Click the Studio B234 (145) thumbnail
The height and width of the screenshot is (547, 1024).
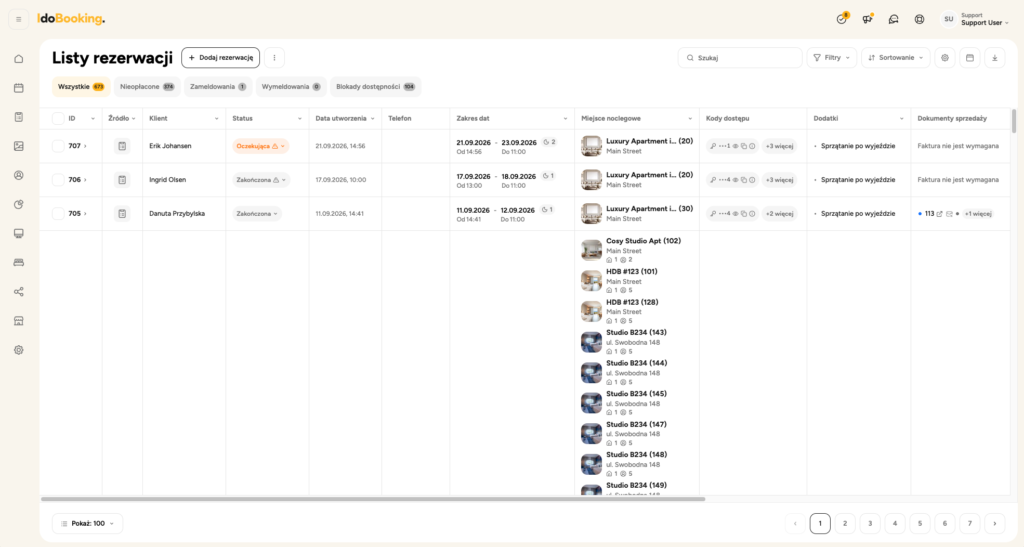[592, 403]
